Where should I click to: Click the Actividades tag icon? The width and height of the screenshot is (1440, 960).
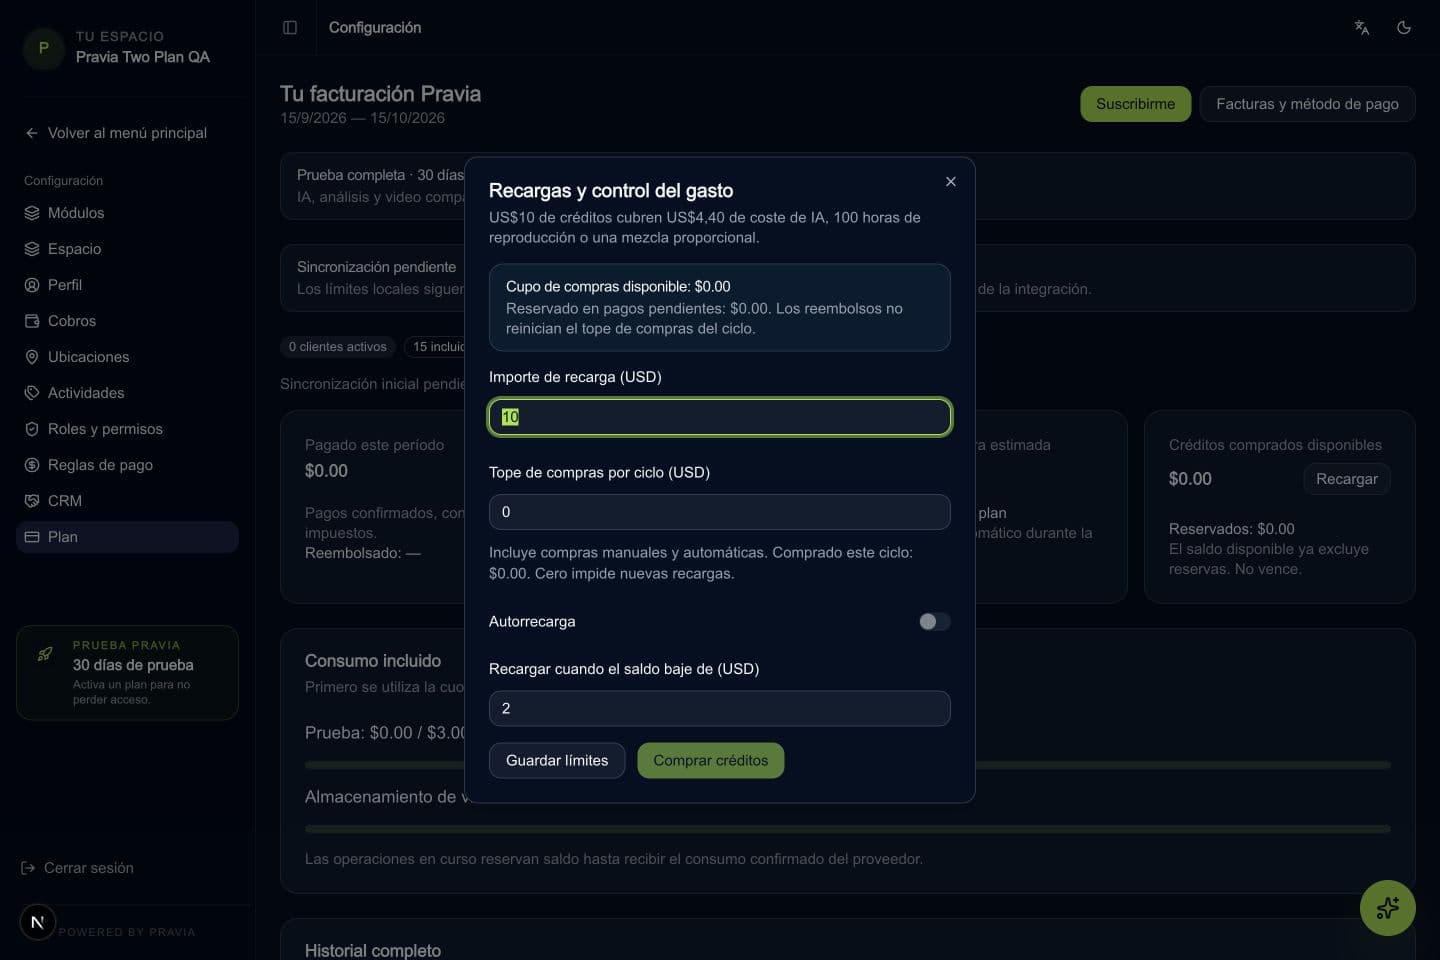pyautogui.click(x=32, y=393)
